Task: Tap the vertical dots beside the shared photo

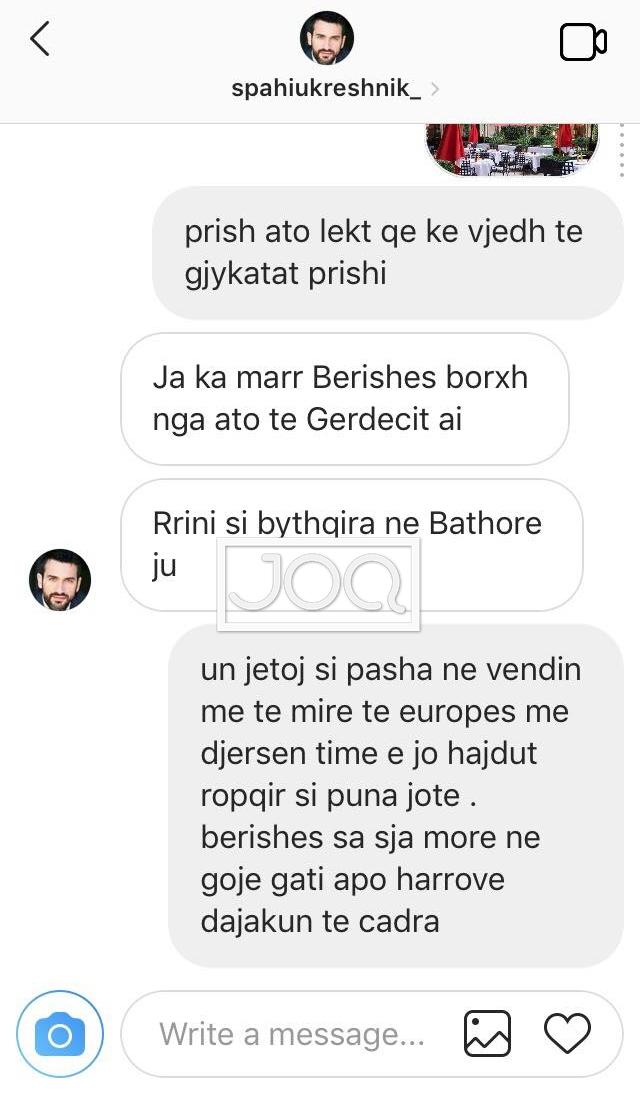Action: (621, 150)
